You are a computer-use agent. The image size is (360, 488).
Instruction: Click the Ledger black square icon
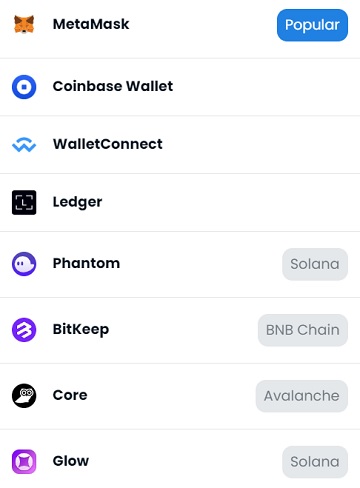pos(24,202)
